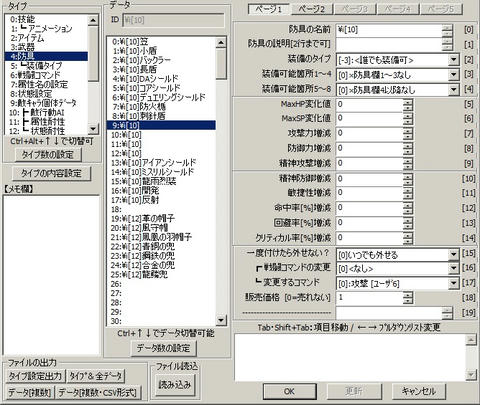Click the 読み込み file load button
This screenshot has width=480, height=405.
[x=175, y=384]
